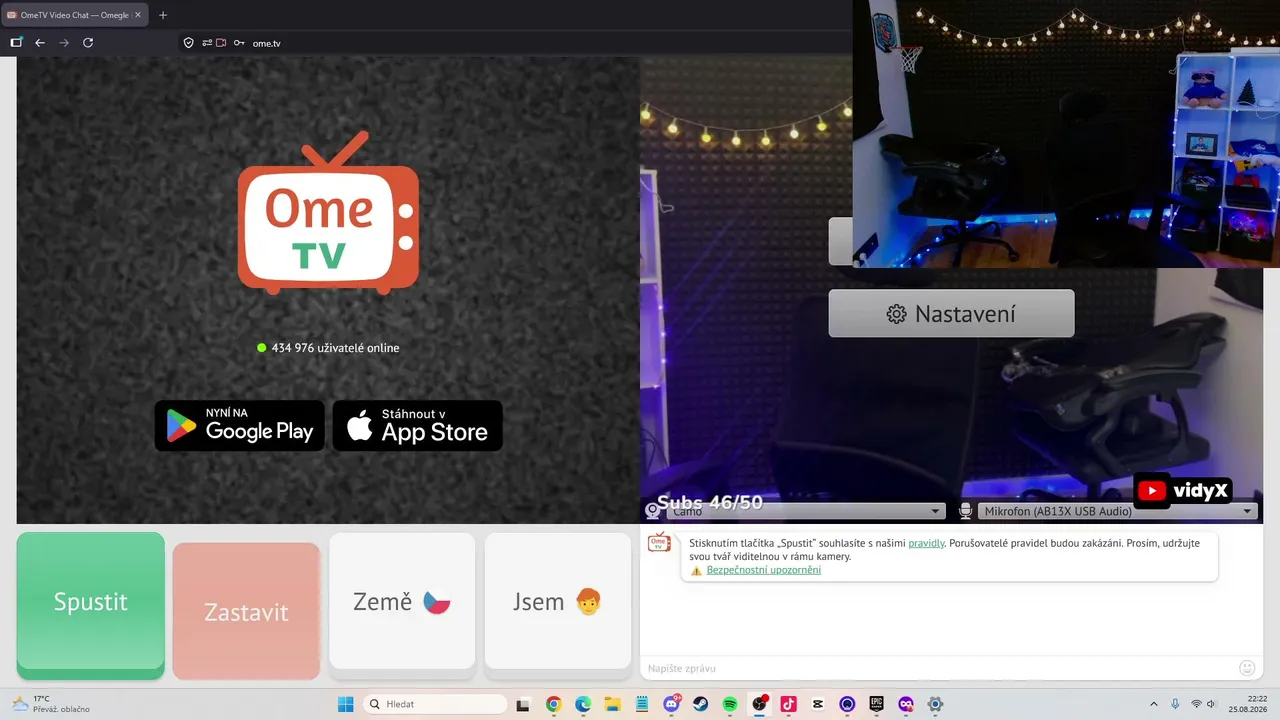Click the users online counter text

pos(335,348)
